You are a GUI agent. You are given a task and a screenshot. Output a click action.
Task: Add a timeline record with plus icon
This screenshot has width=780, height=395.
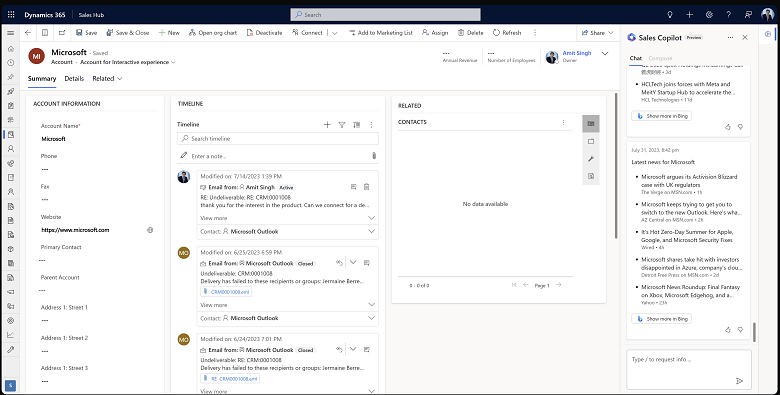(327, 125)
